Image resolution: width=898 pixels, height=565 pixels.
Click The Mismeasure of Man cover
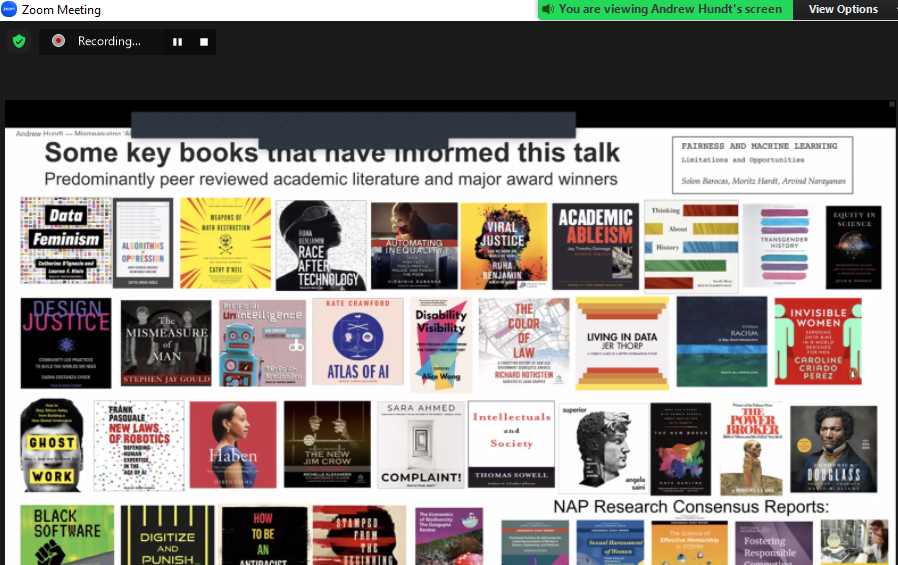pyautogui.click(x=166, y=342)
